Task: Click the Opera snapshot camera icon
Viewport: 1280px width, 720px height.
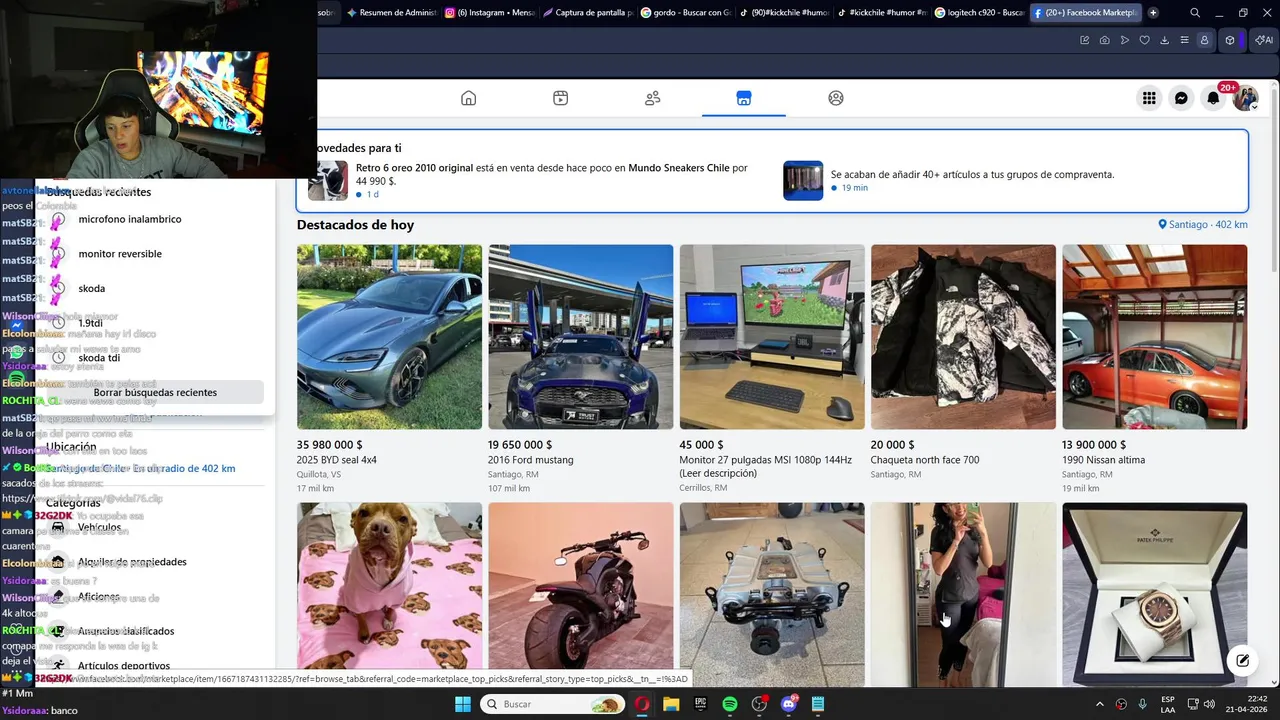Action: 1104,40
